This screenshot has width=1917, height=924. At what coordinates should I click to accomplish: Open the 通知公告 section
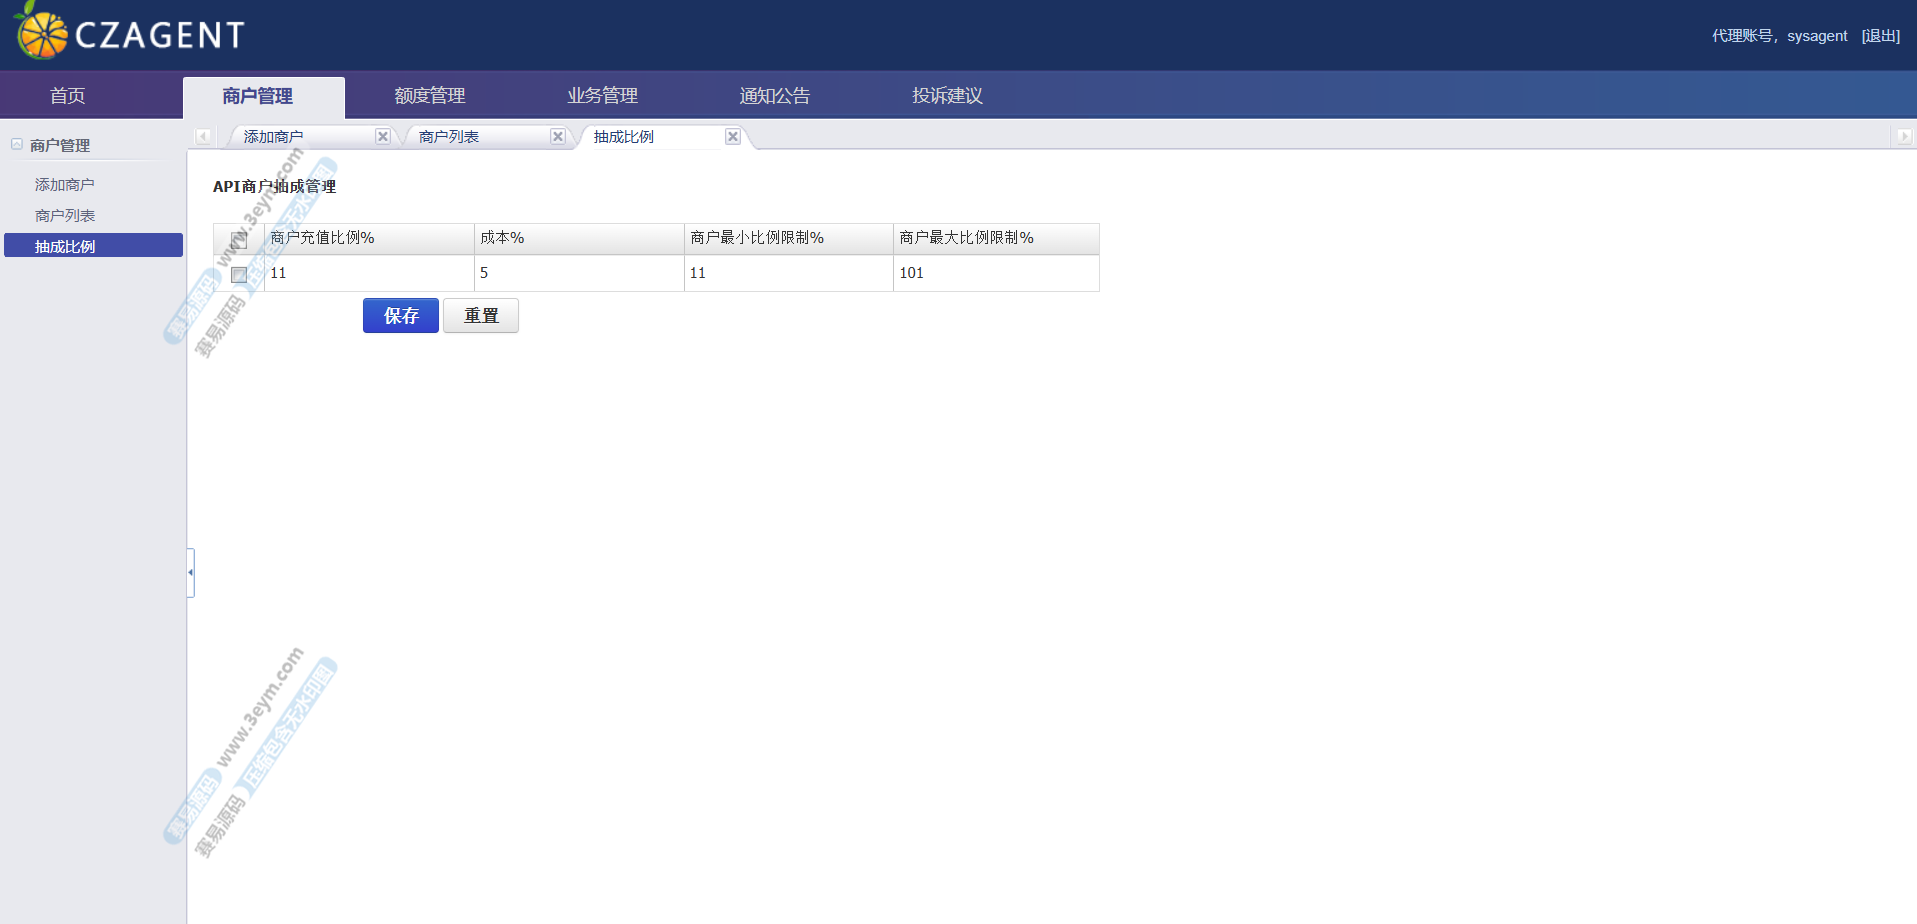click(774, 96)
